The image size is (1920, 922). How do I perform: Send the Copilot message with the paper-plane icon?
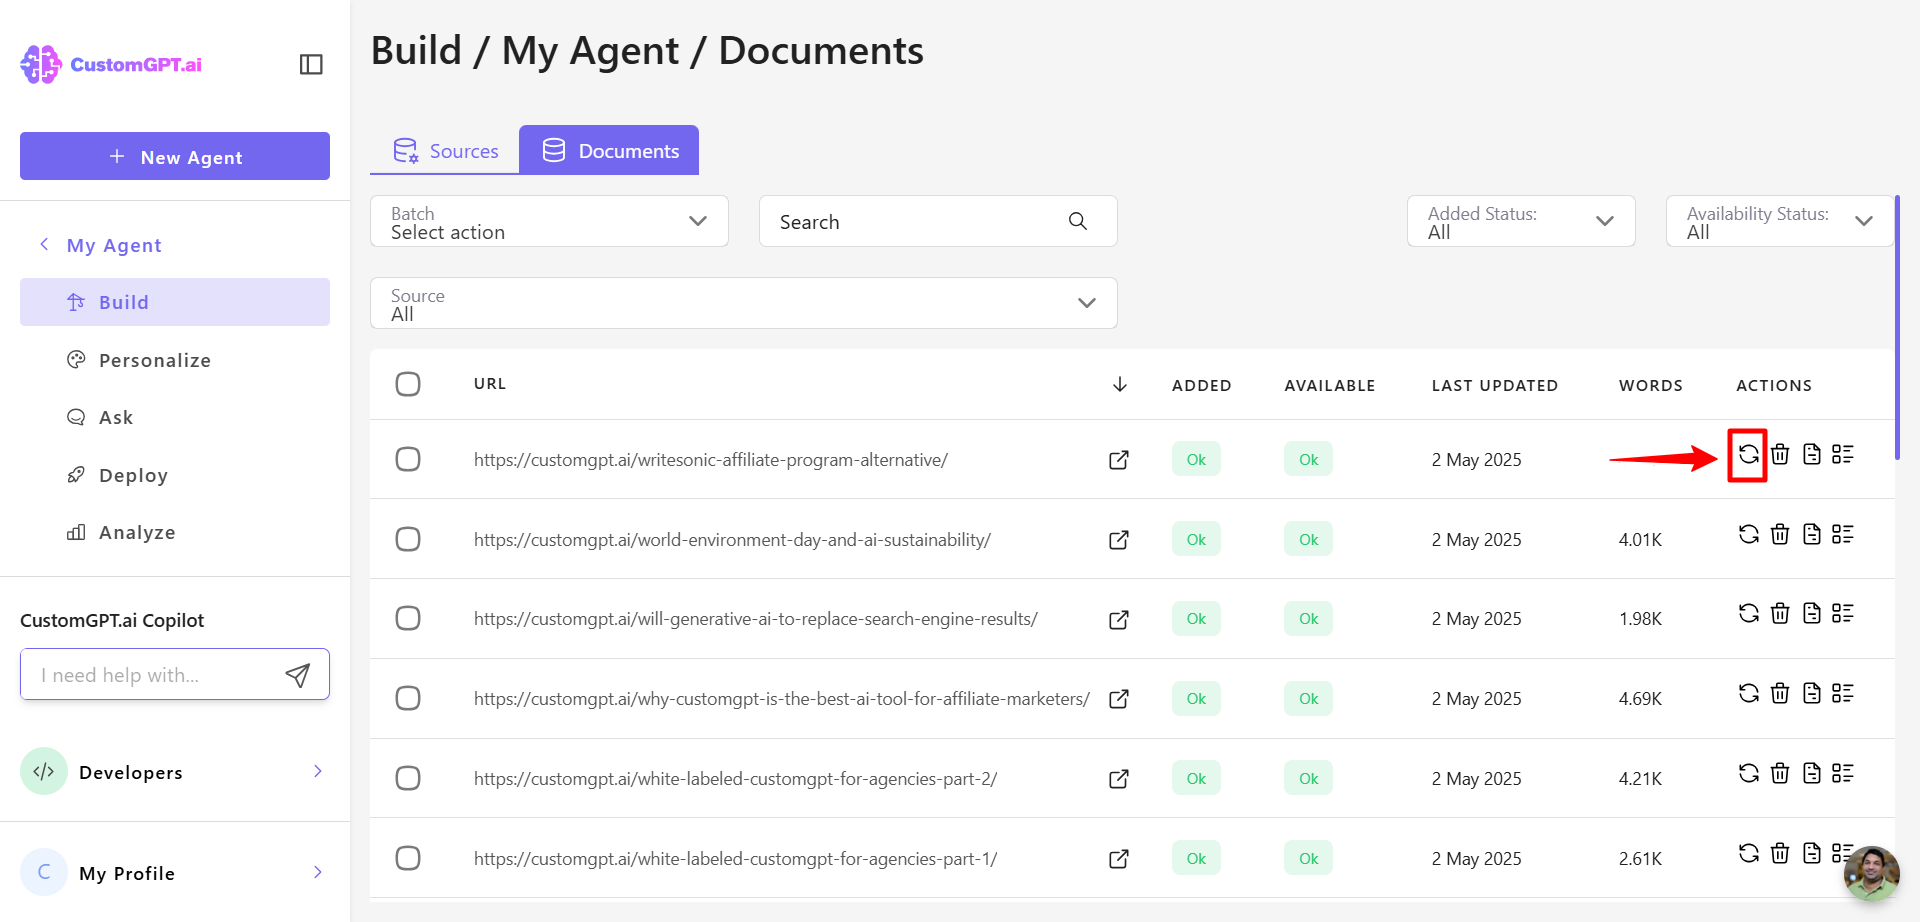(x=297, y=675)
